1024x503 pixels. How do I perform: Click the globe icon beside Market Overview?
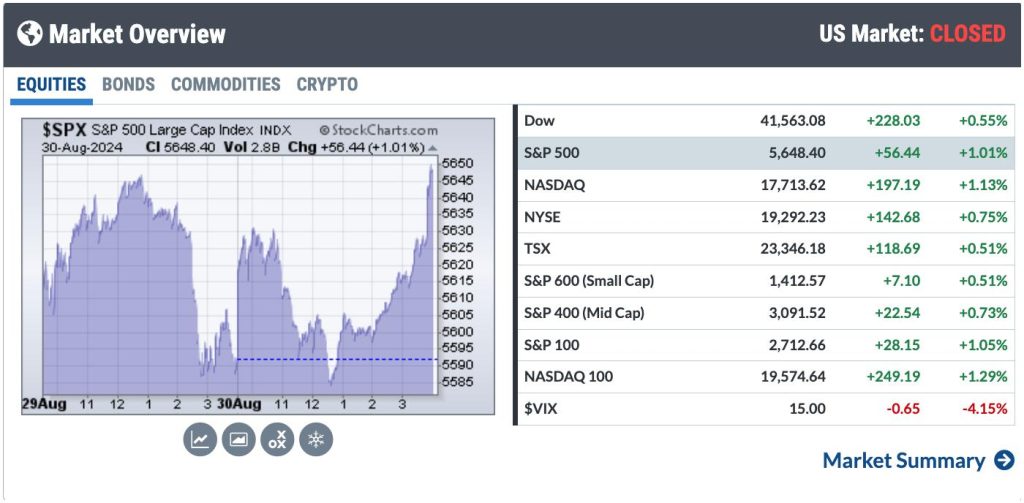[x=30, y=34]
